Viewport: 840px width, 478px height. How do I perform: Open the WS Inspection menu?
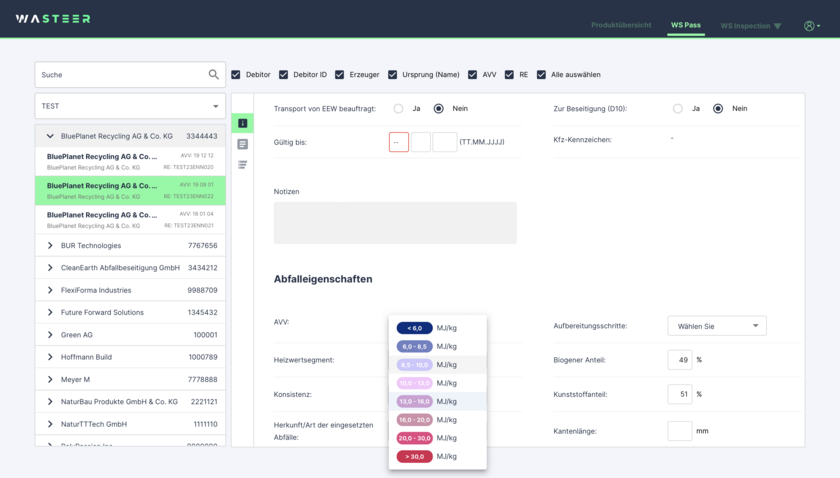click(751, 26)
